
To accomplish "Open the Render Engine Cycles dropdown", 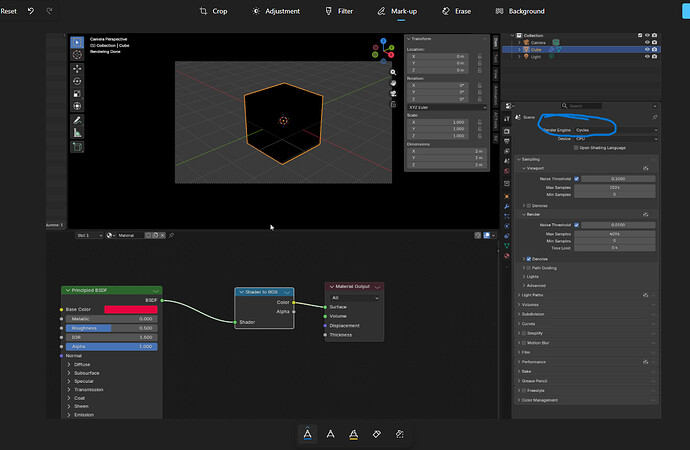I will click(x=616, y=130).
